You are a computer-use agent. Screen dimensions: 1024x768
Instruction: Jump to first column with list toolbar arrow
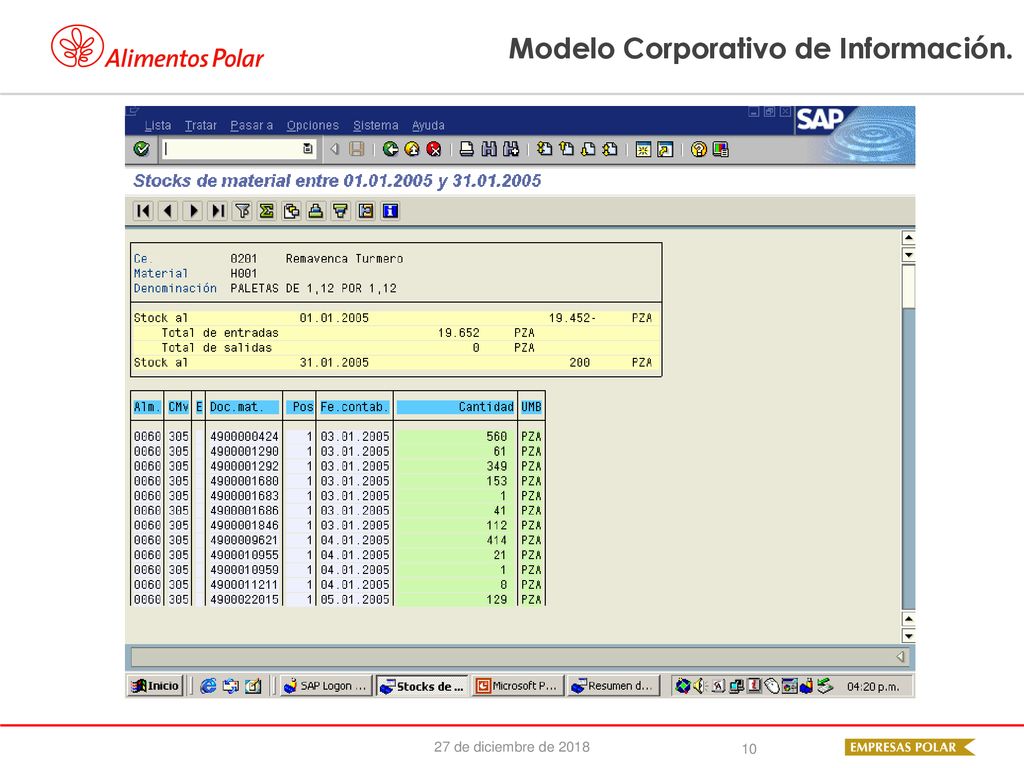click(x=143, y=211)
